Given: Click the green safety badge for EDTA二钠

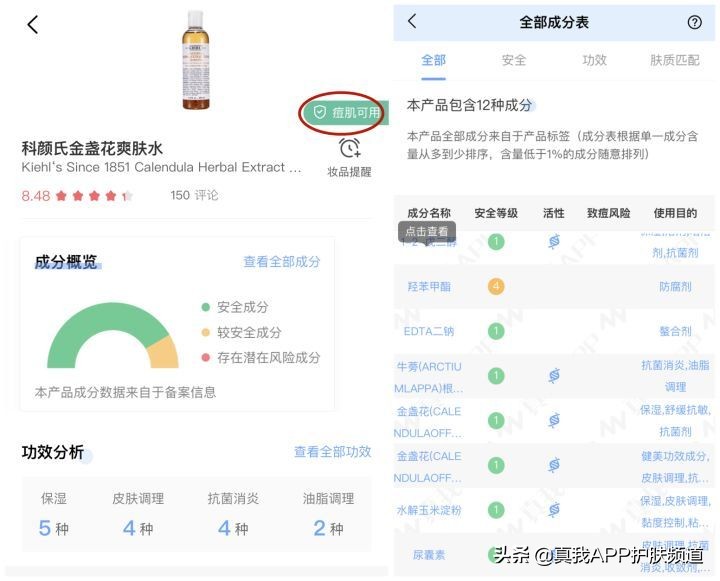Looking at the screenshot, I should 496,331.
